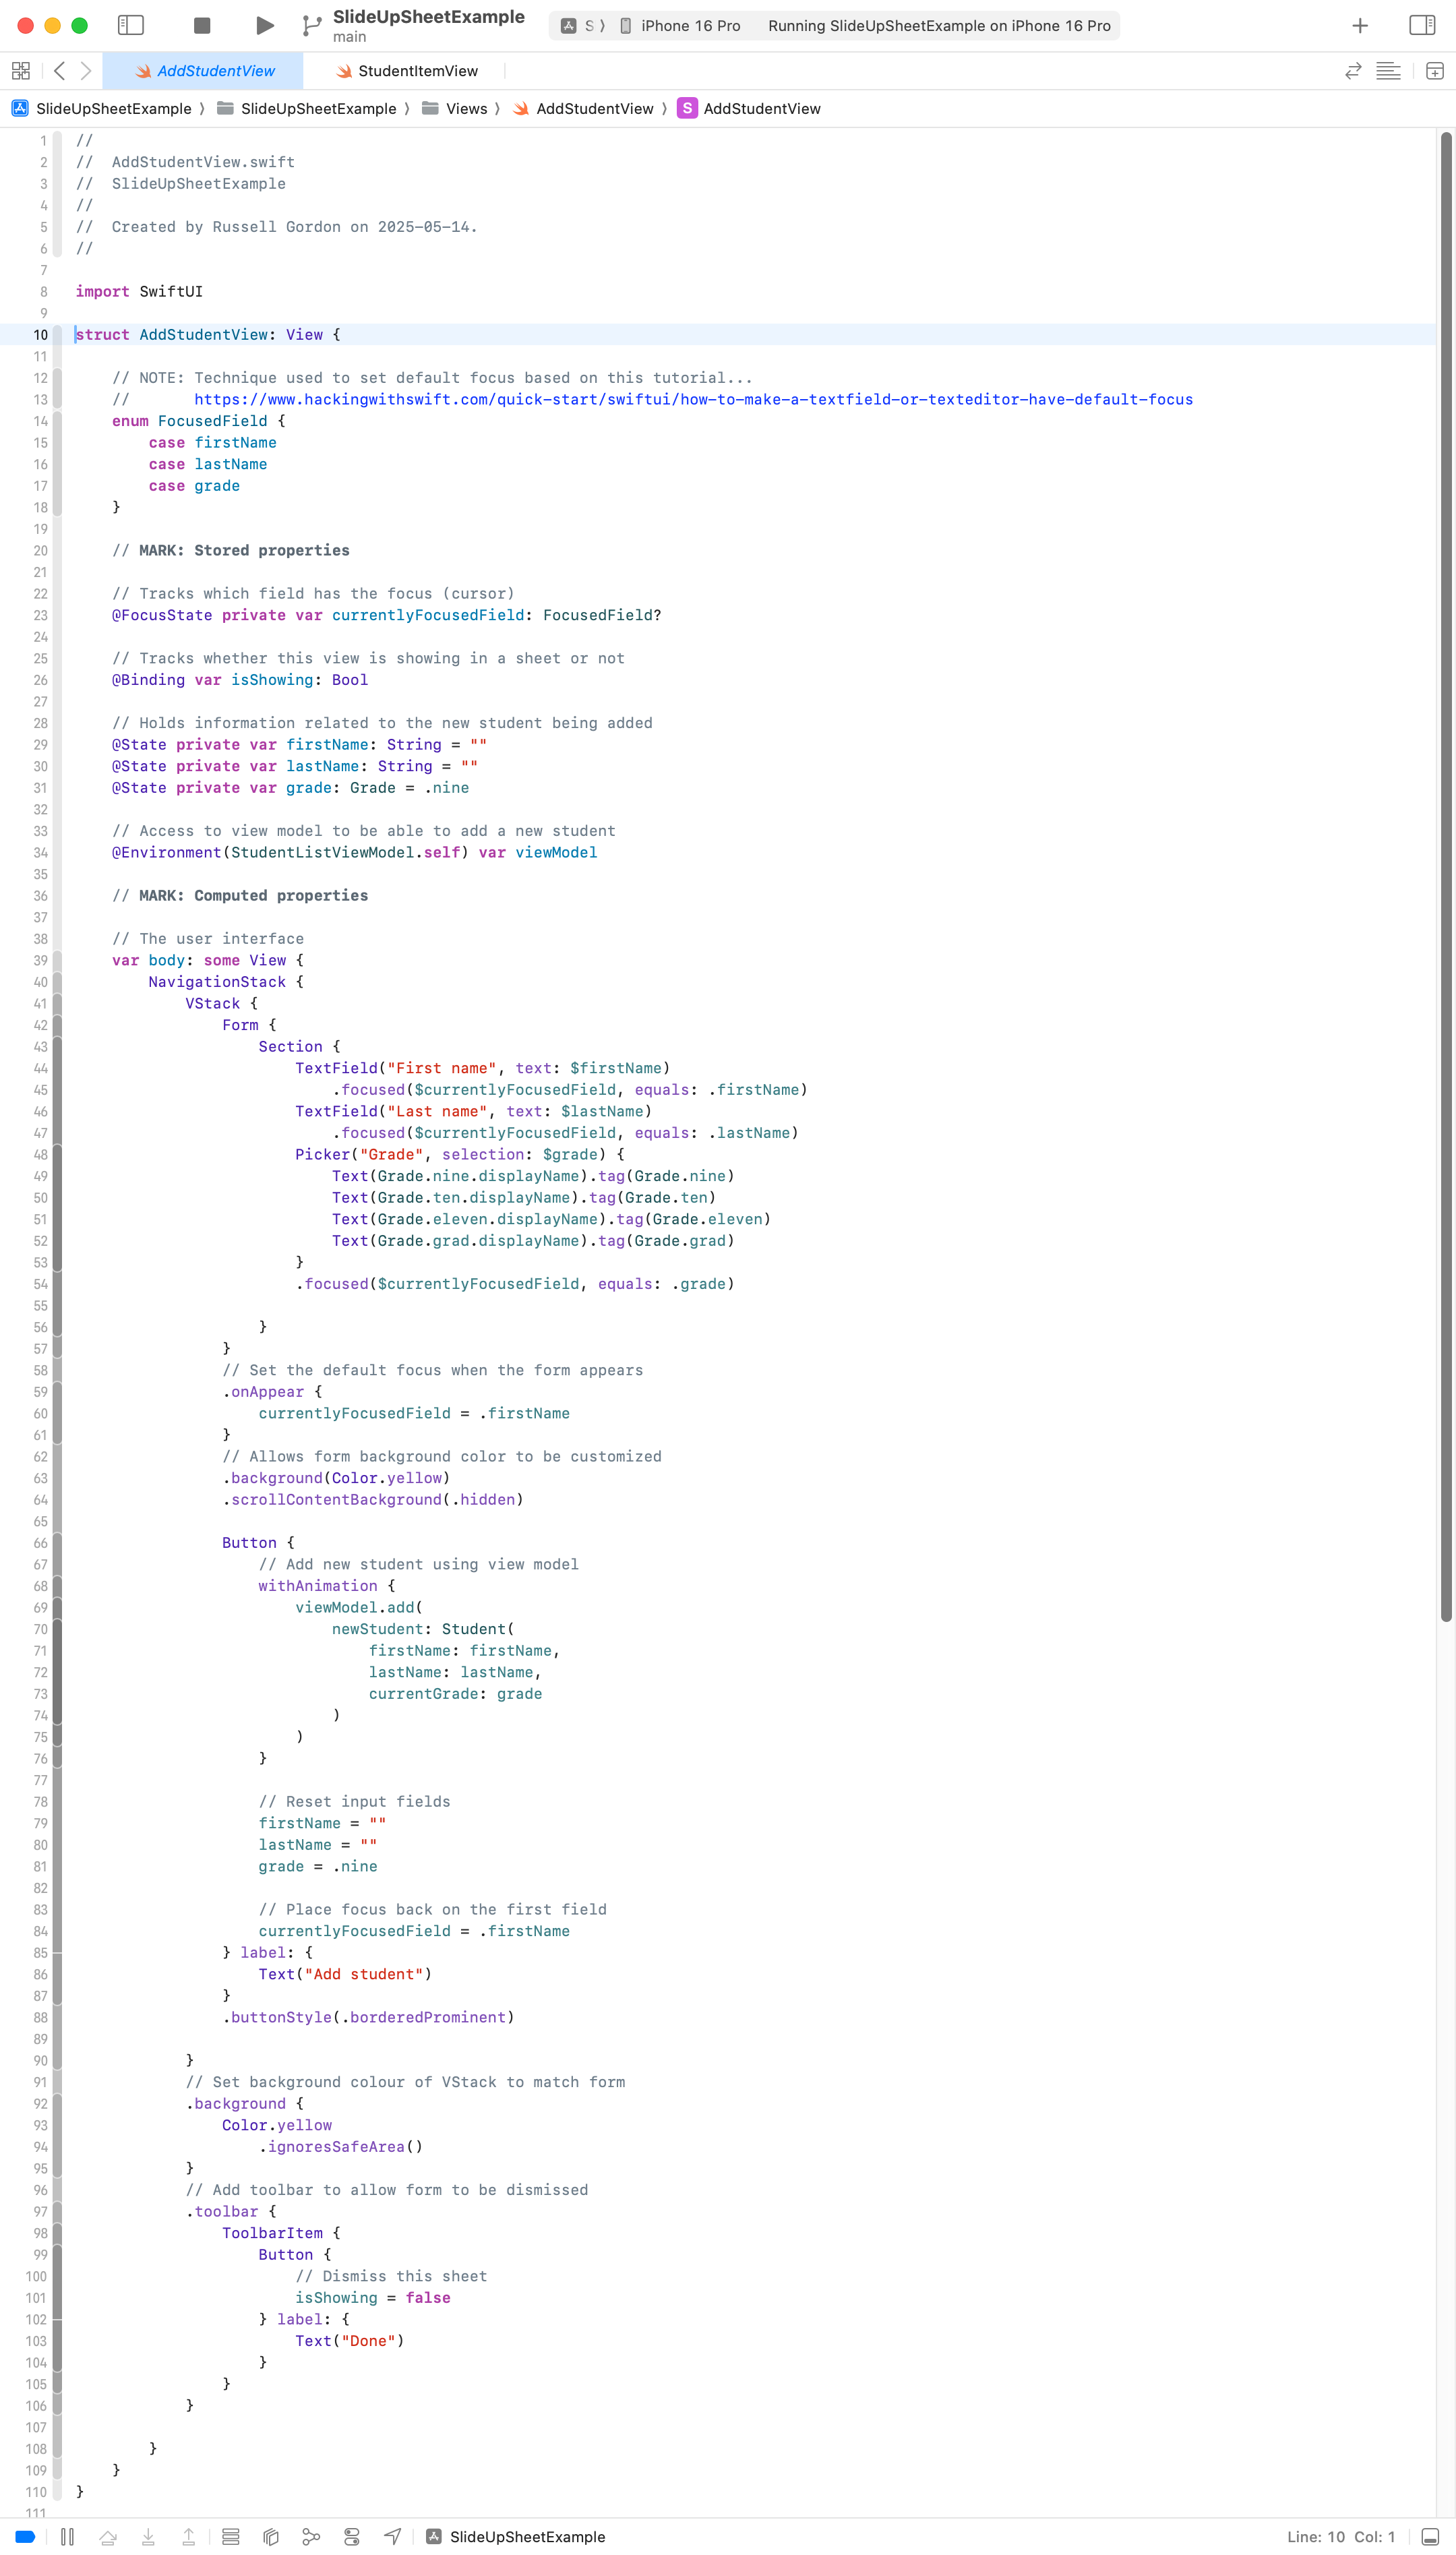Viewport: 1456px width, 2555px height.
Task: Open the related items grid menu
Action: click(x=20, y=71)
